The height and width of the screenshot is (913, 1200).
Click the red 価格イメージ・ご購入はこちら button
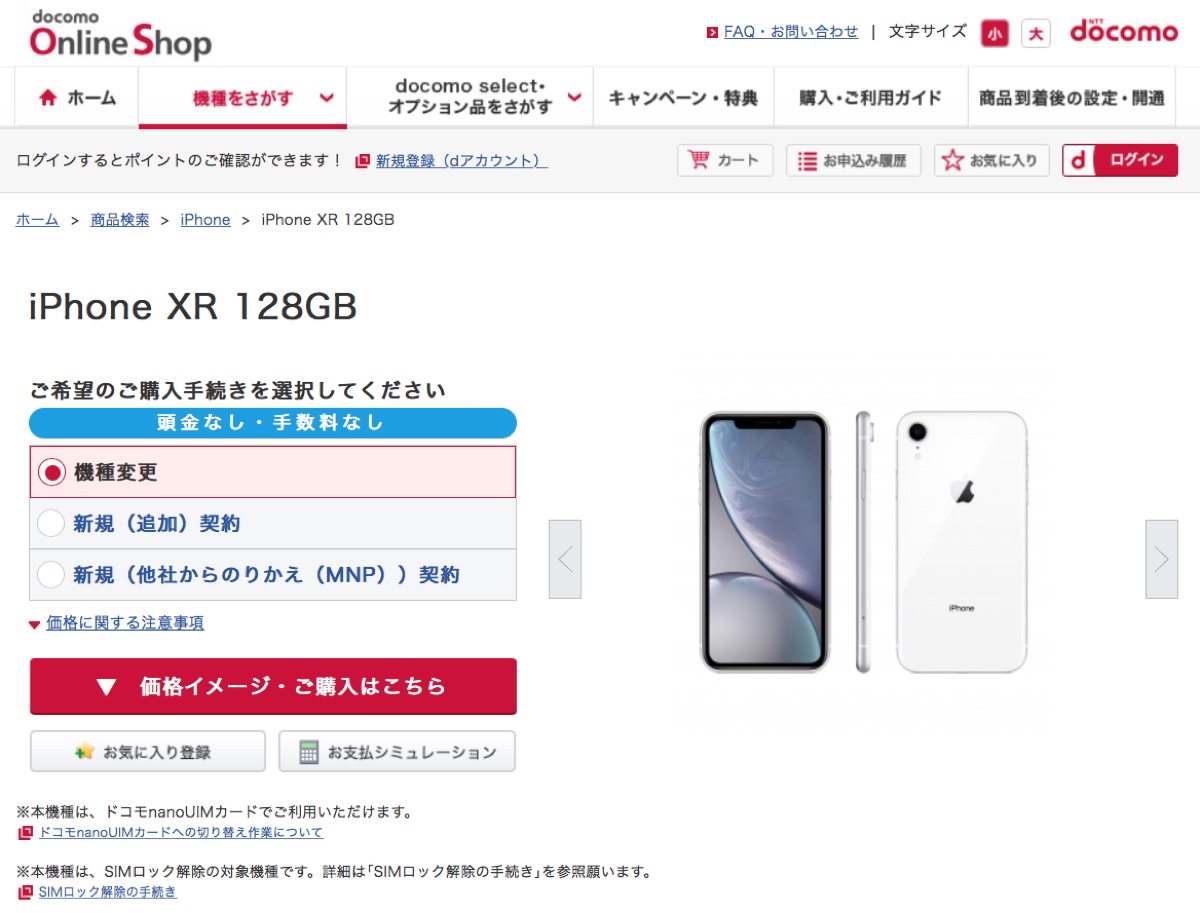coord(273,686)
